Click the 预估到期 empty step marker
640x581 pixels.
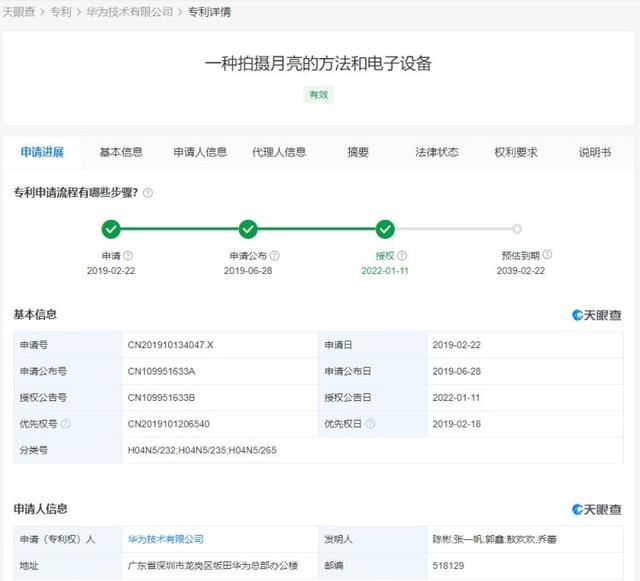pos(517,229)
